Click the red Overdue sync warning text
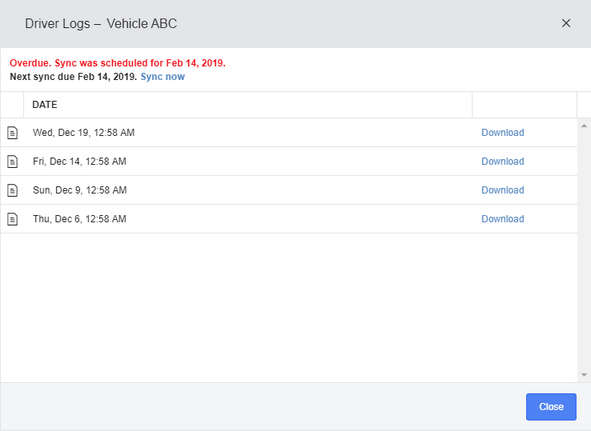The image size is (591, 431). click(x=118, y=63)
